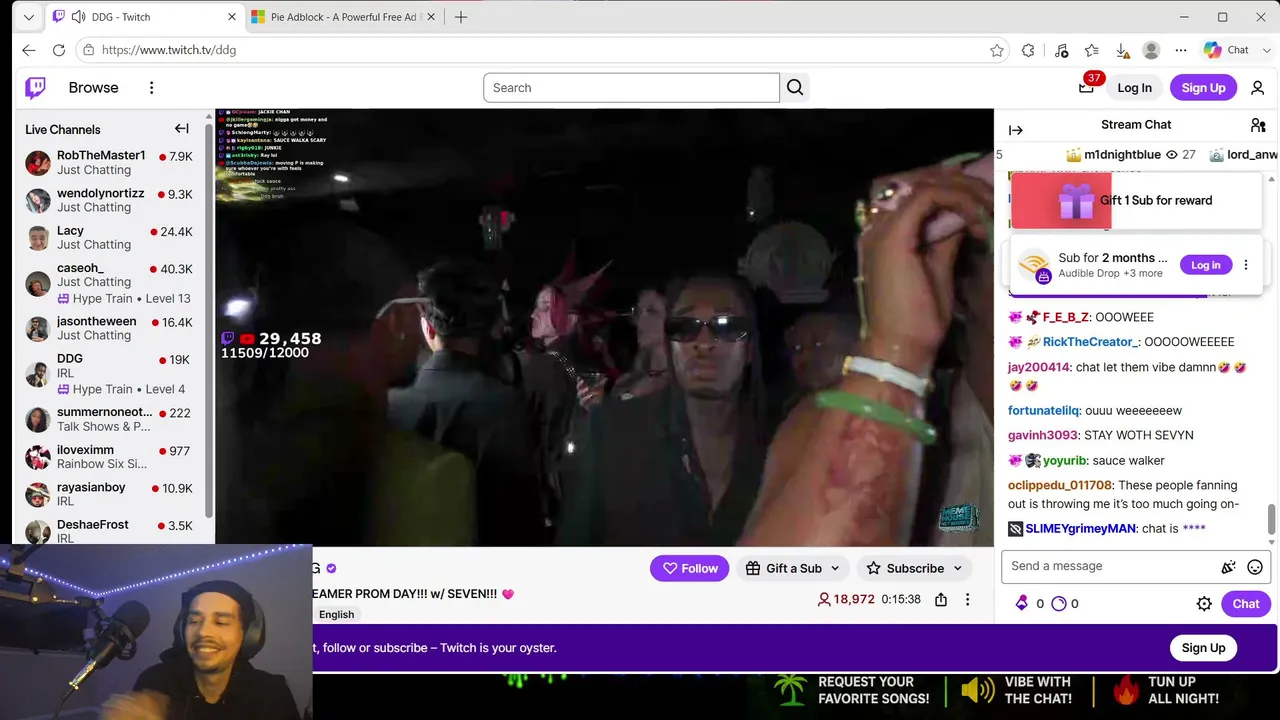1280x720 pixels.
Task: Click the Sign Up button in the header
Action: (1203, 88)
